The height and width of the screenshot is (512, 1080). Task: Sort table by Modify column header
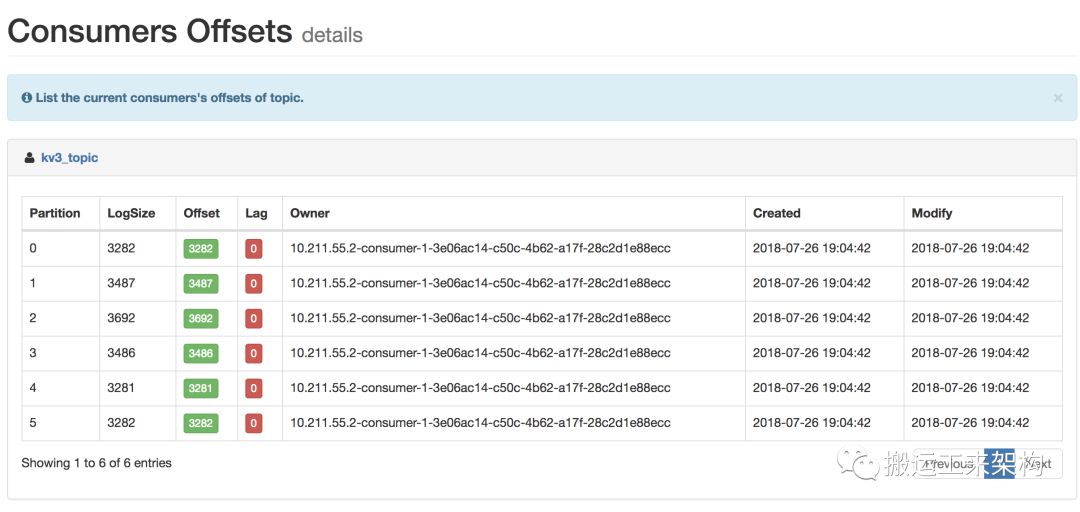(x=932, y=213)
